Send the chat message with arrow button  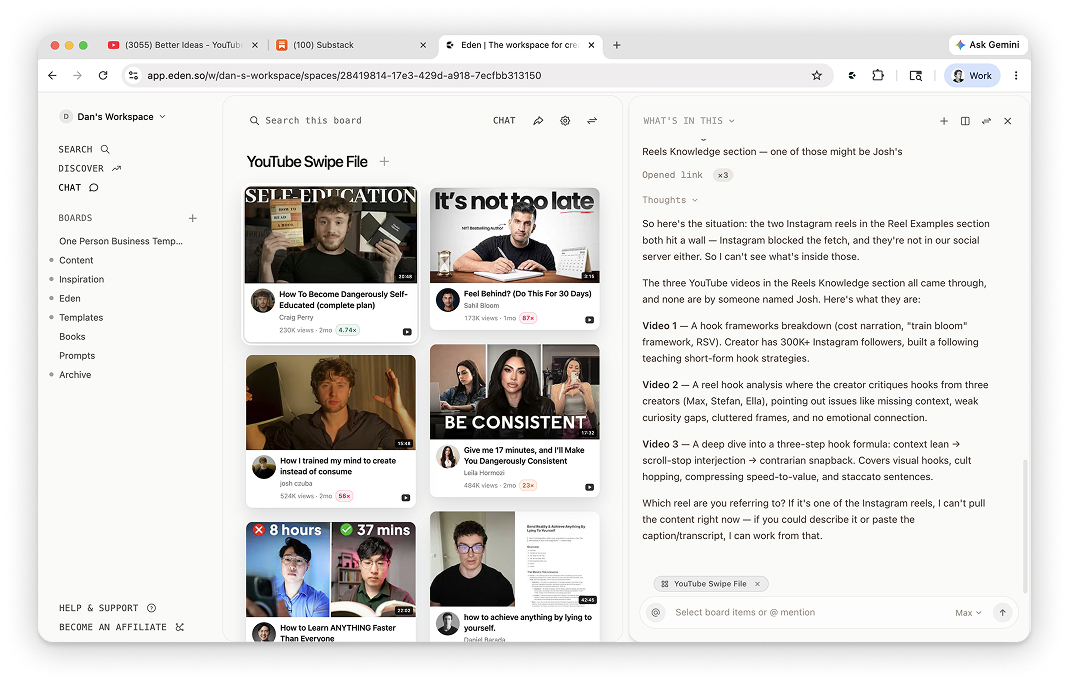click(1002, 612)
